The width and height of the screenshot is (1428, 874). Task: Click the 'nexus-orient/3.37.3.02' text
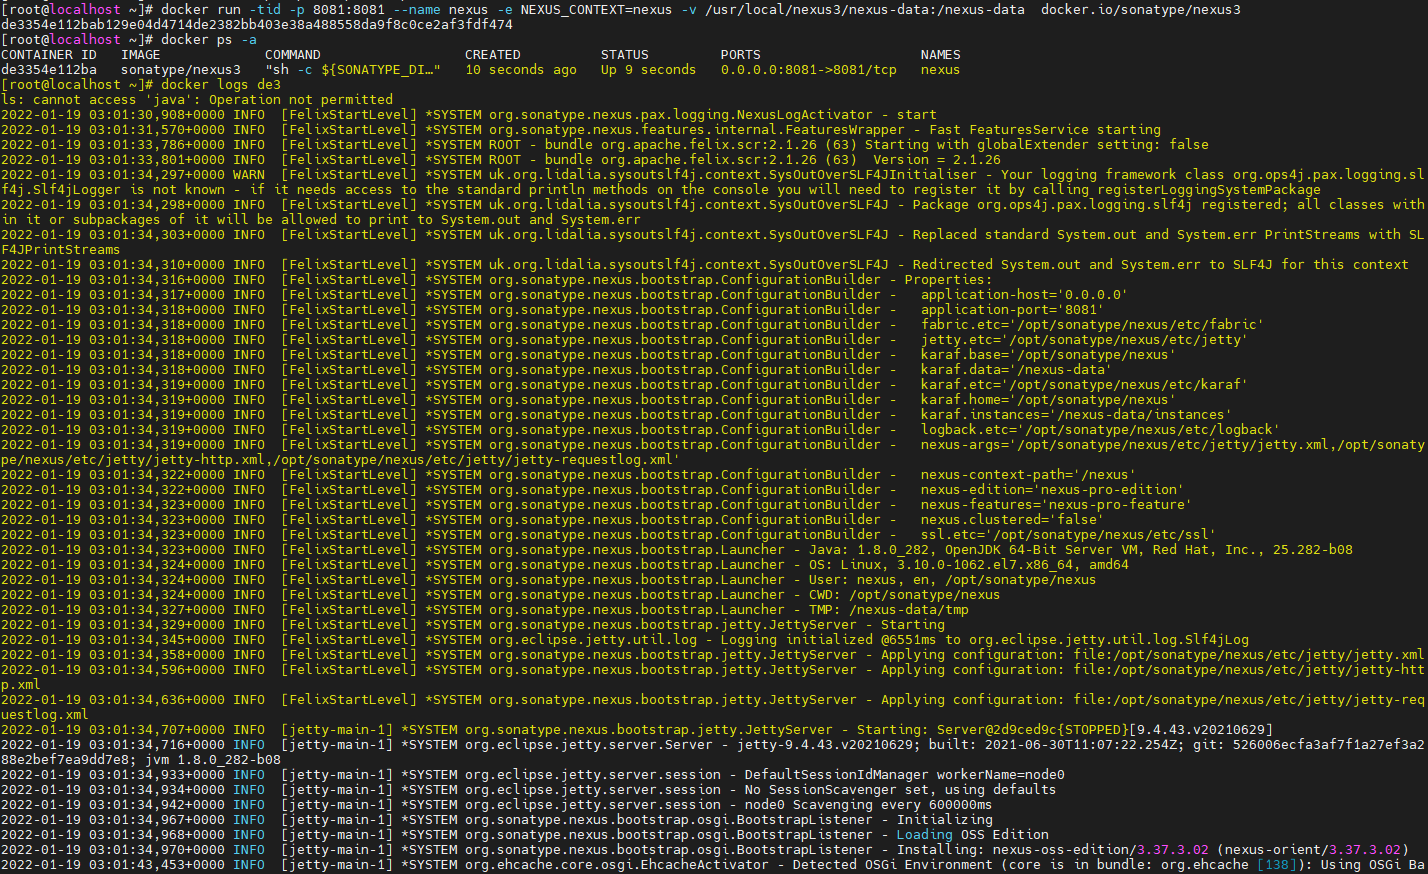pyautogui.click(x=1313, y=849)
